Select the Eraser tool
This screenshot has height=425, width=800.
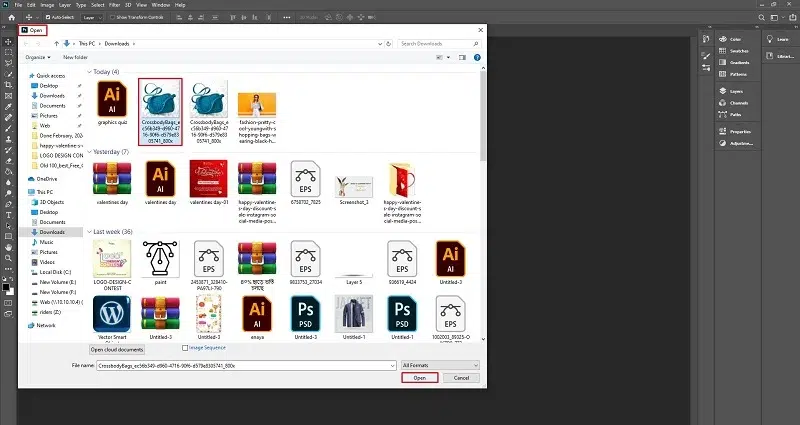[x=8, y=161]
